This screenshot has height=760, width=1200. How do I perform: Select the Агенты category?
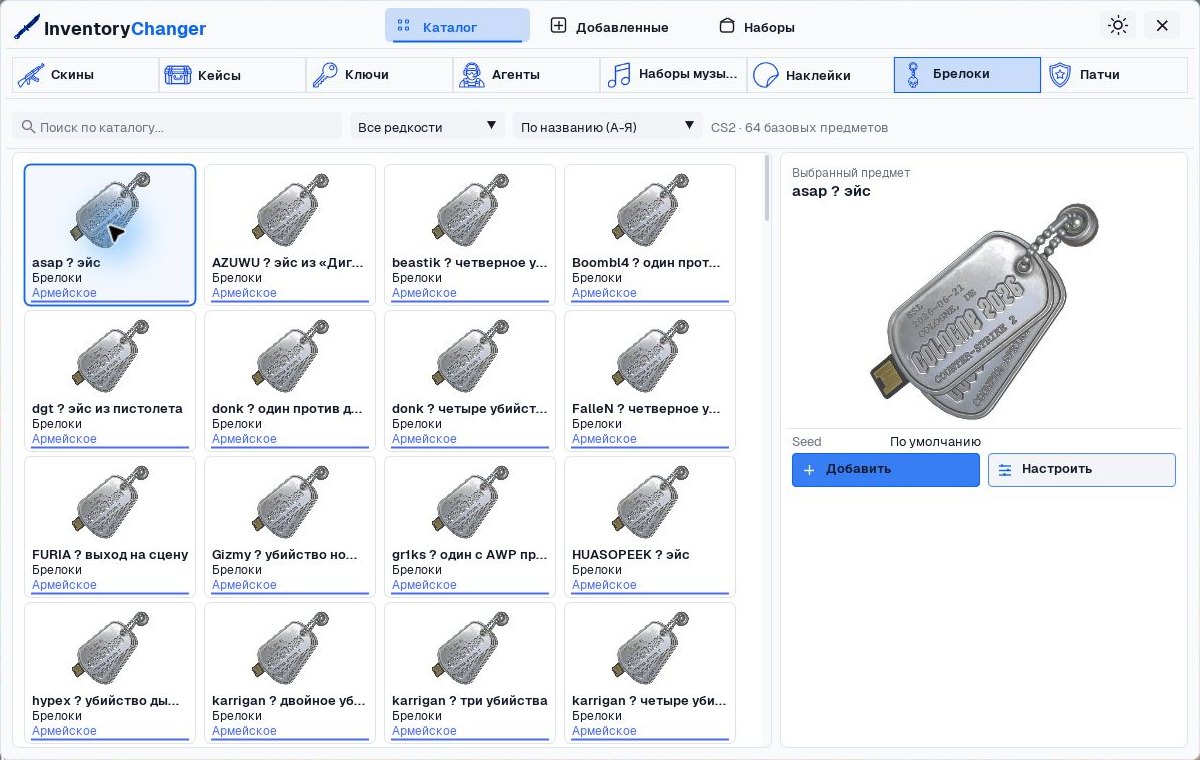[526, 75]
